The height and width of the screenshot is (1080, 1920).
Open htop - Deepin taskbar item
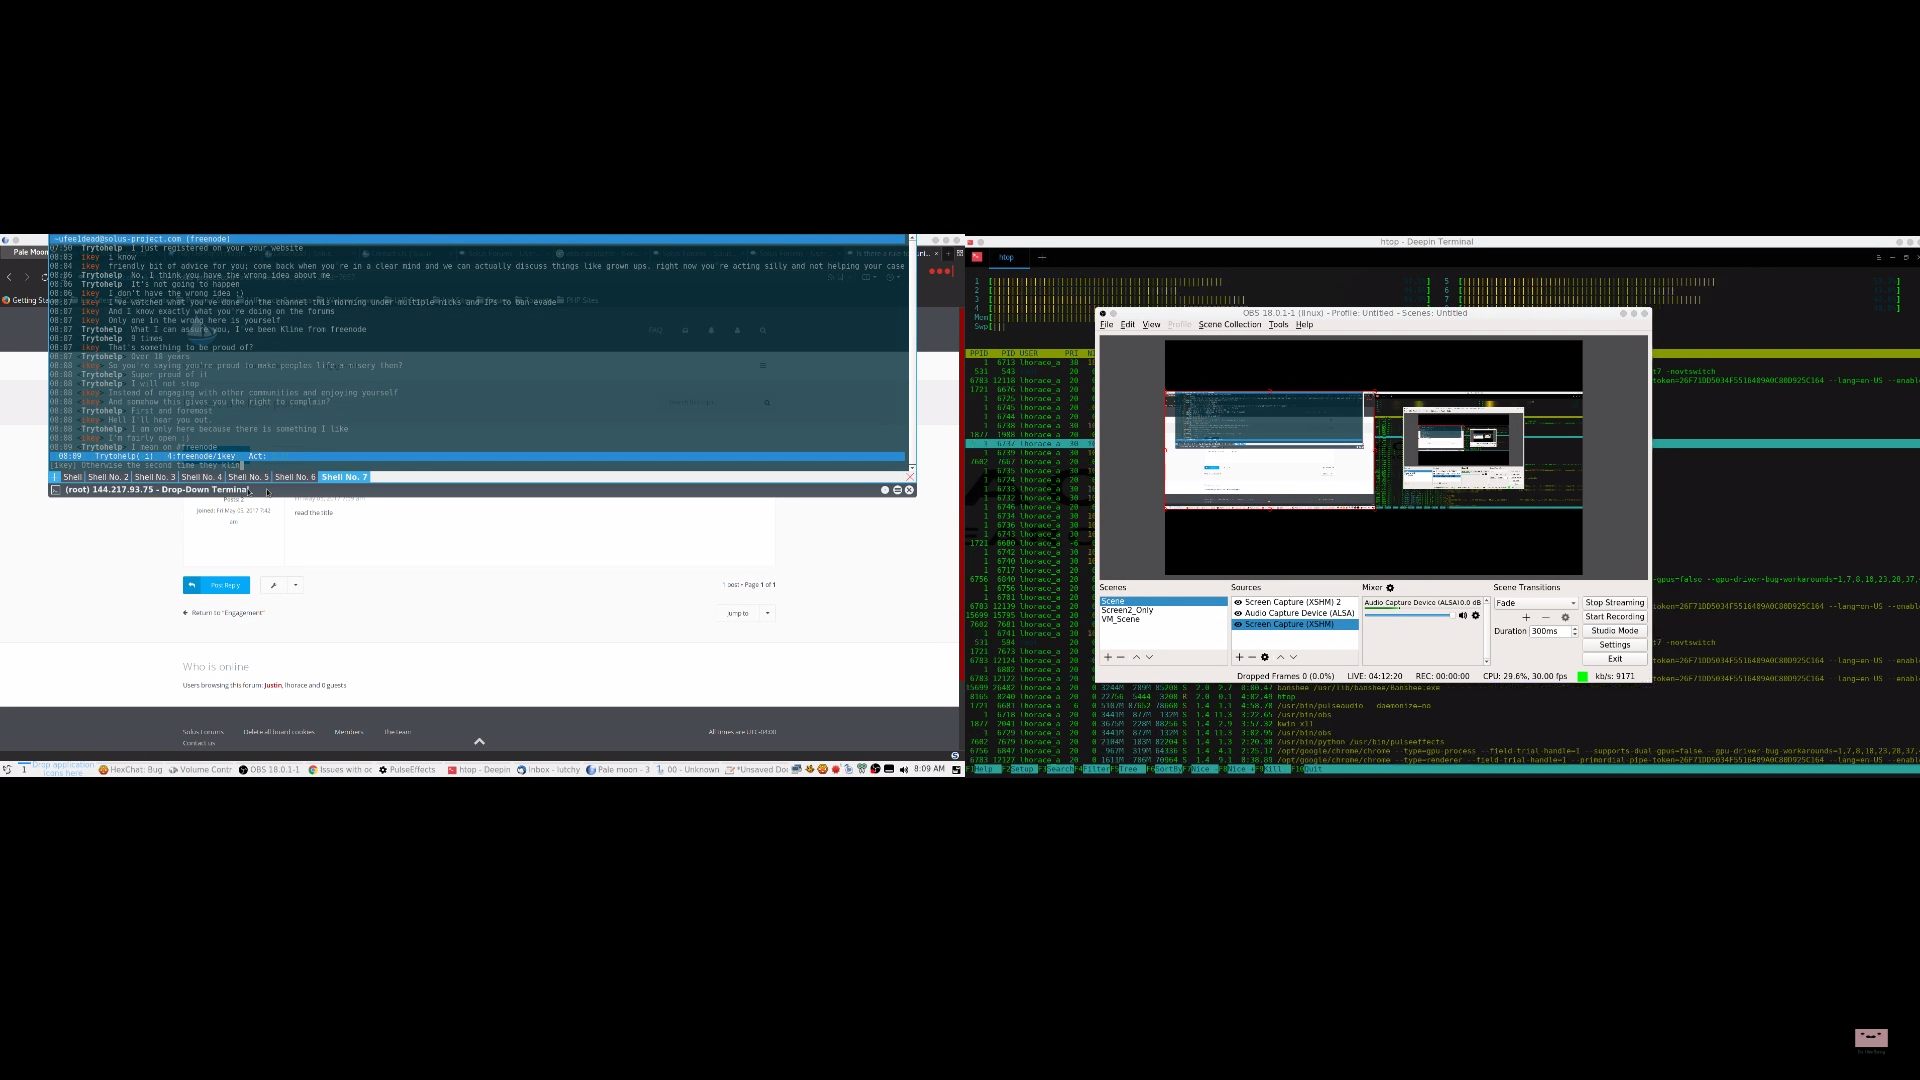[479, 770]
